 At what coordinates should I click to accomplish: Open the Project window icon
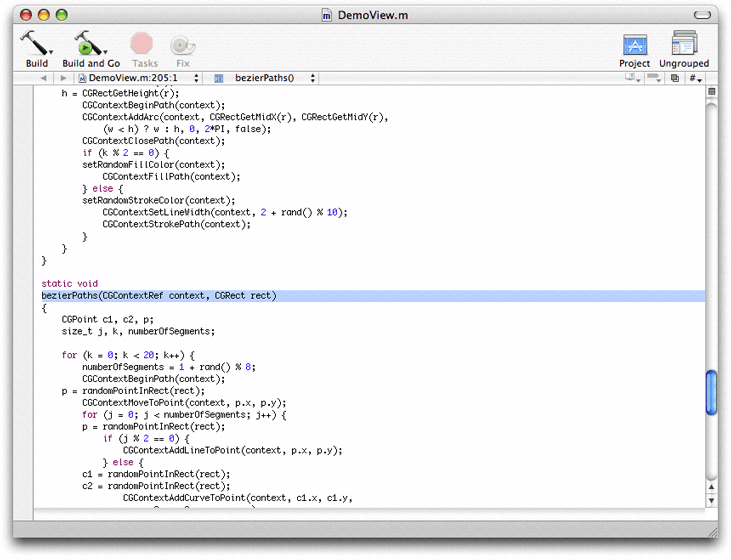[x=634, y=44]
